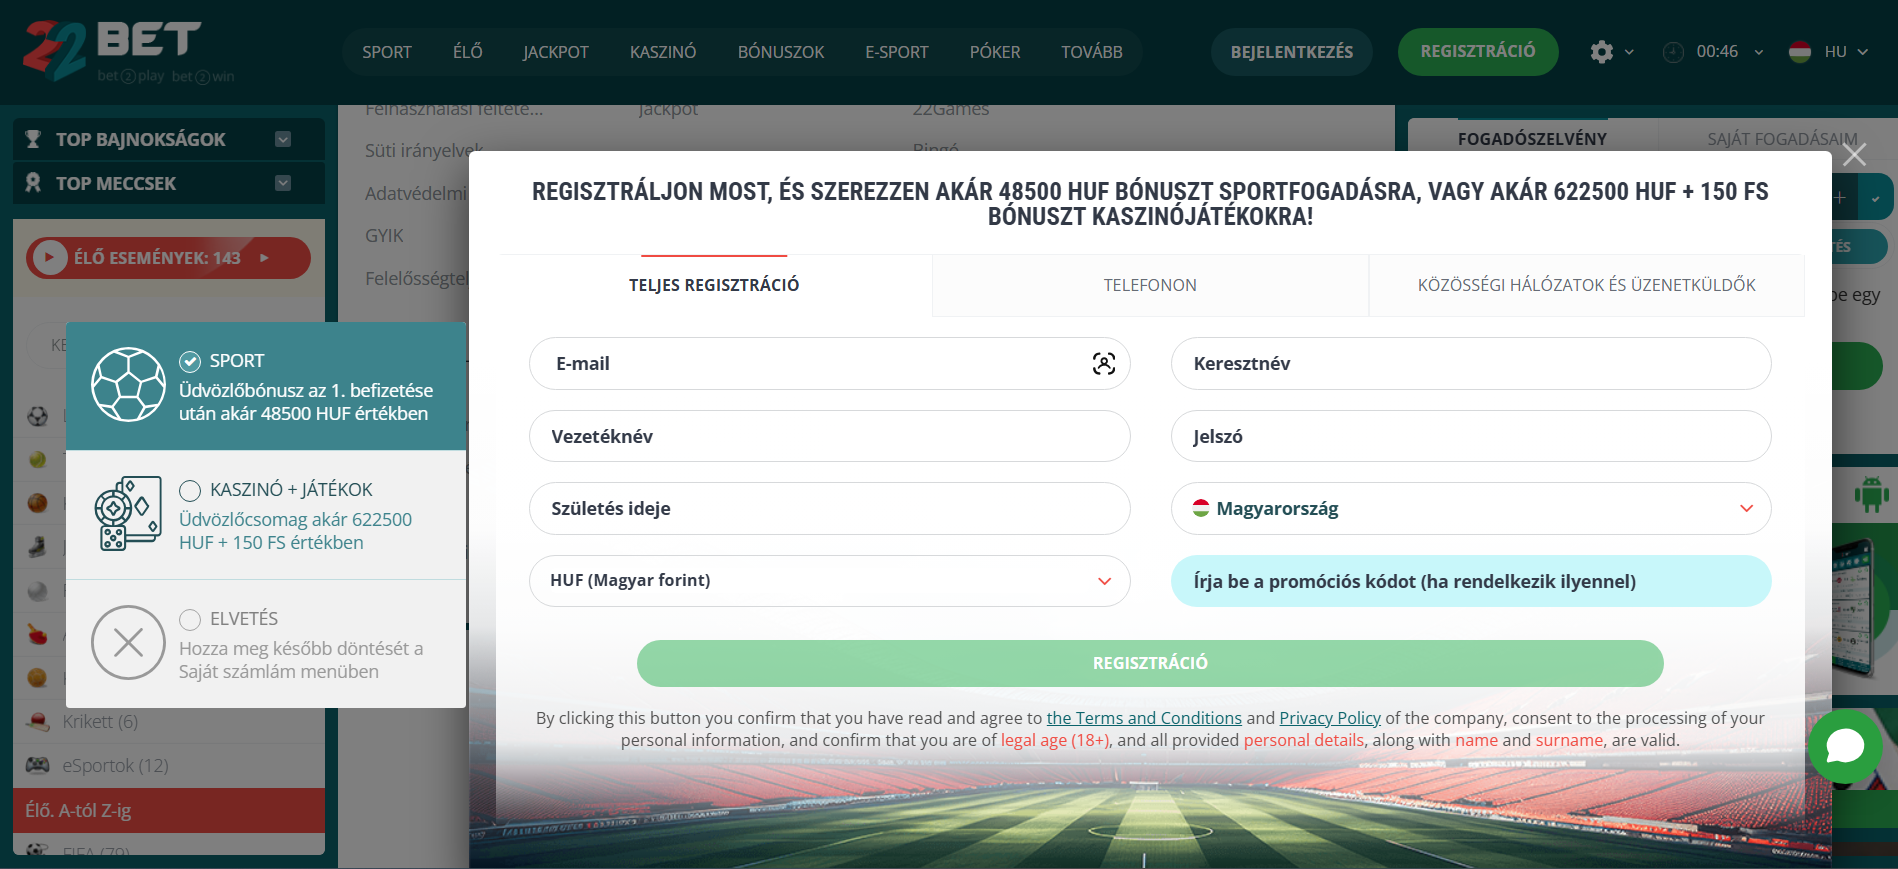Click the 22BET logo
The image size is (1898, 869).
tap(128, 51)
